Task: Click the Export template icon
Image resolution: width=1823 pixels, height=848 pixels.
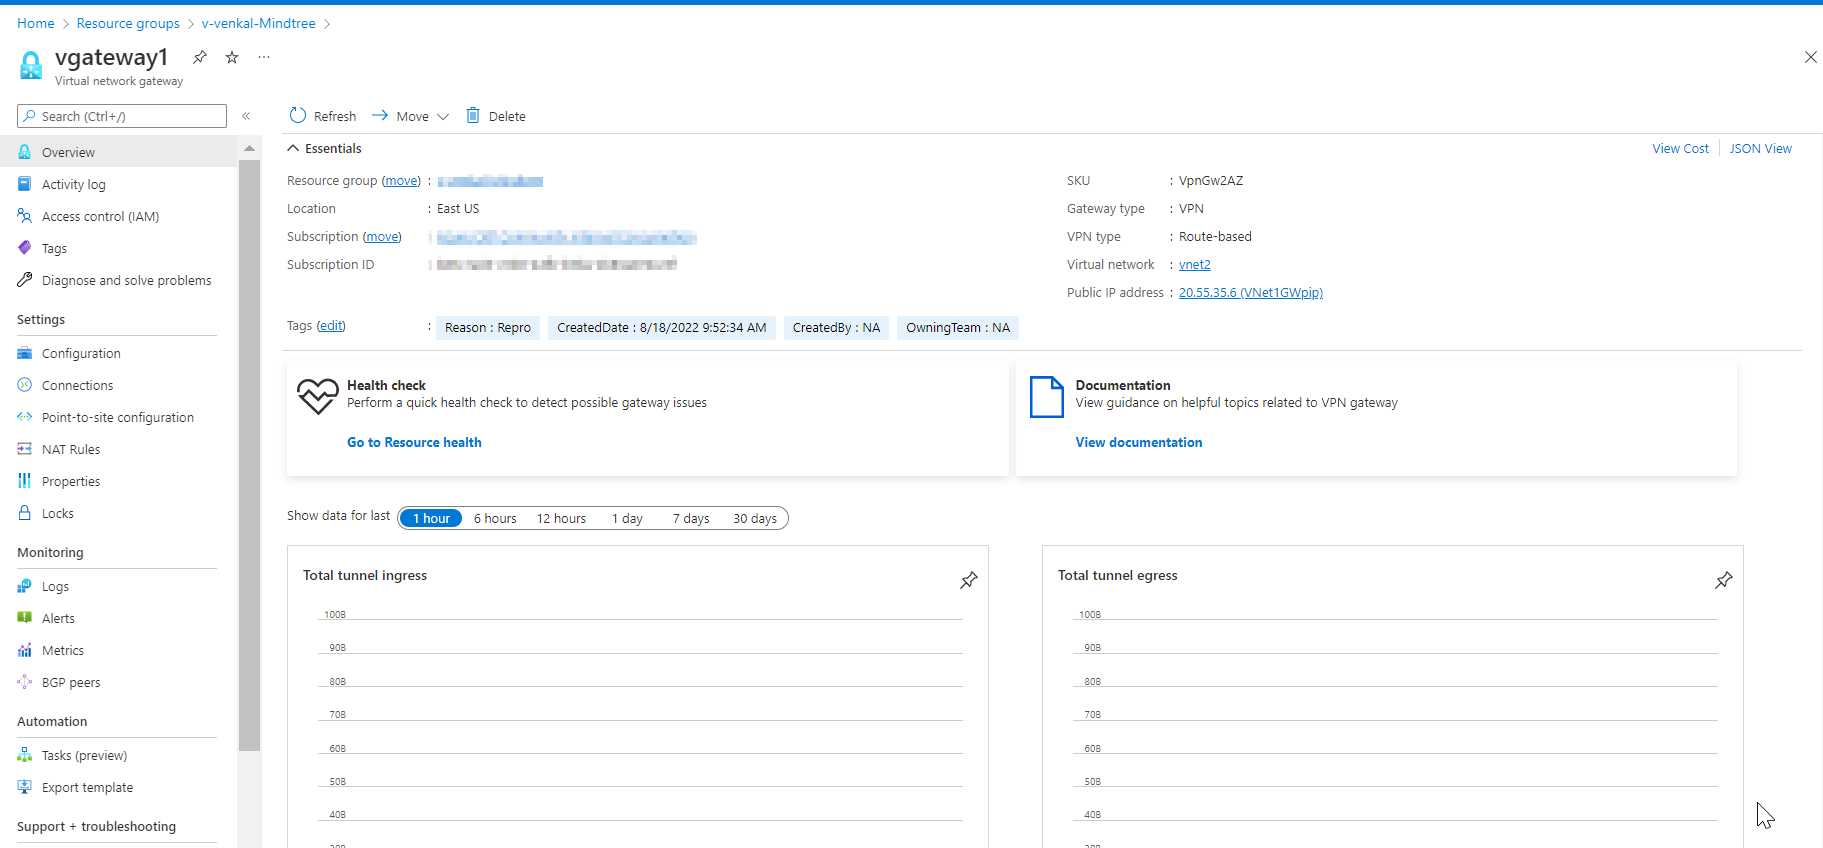Action: click(25, 787)
